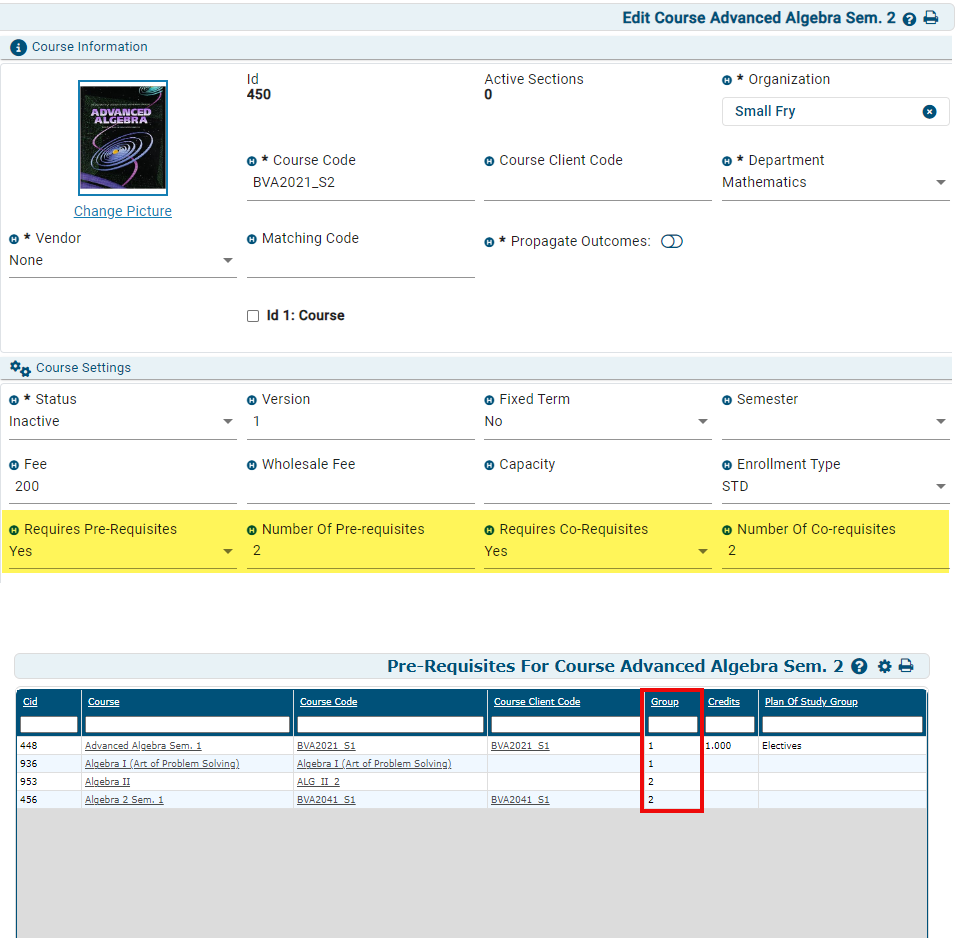Toggle the Propagate Outcomes switch
The height and width of the screenshot is (938, 956).
(x=672, y=242)
